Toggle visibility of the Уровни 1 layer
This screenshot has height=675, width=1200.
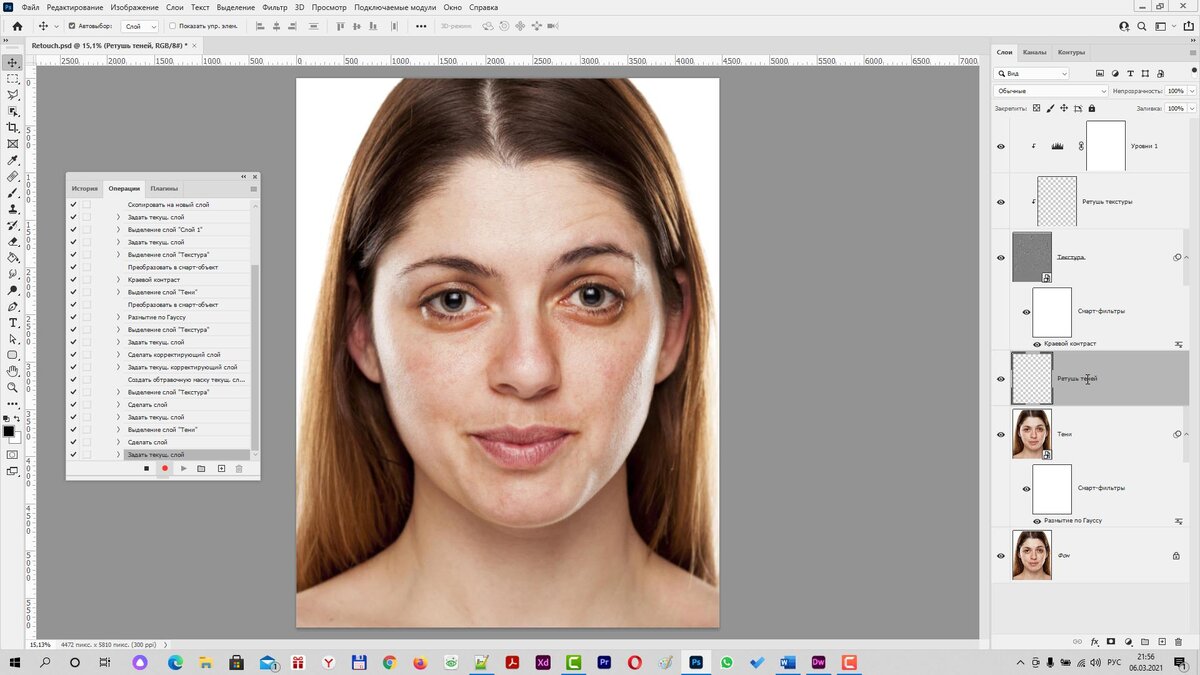point(1001,146)
